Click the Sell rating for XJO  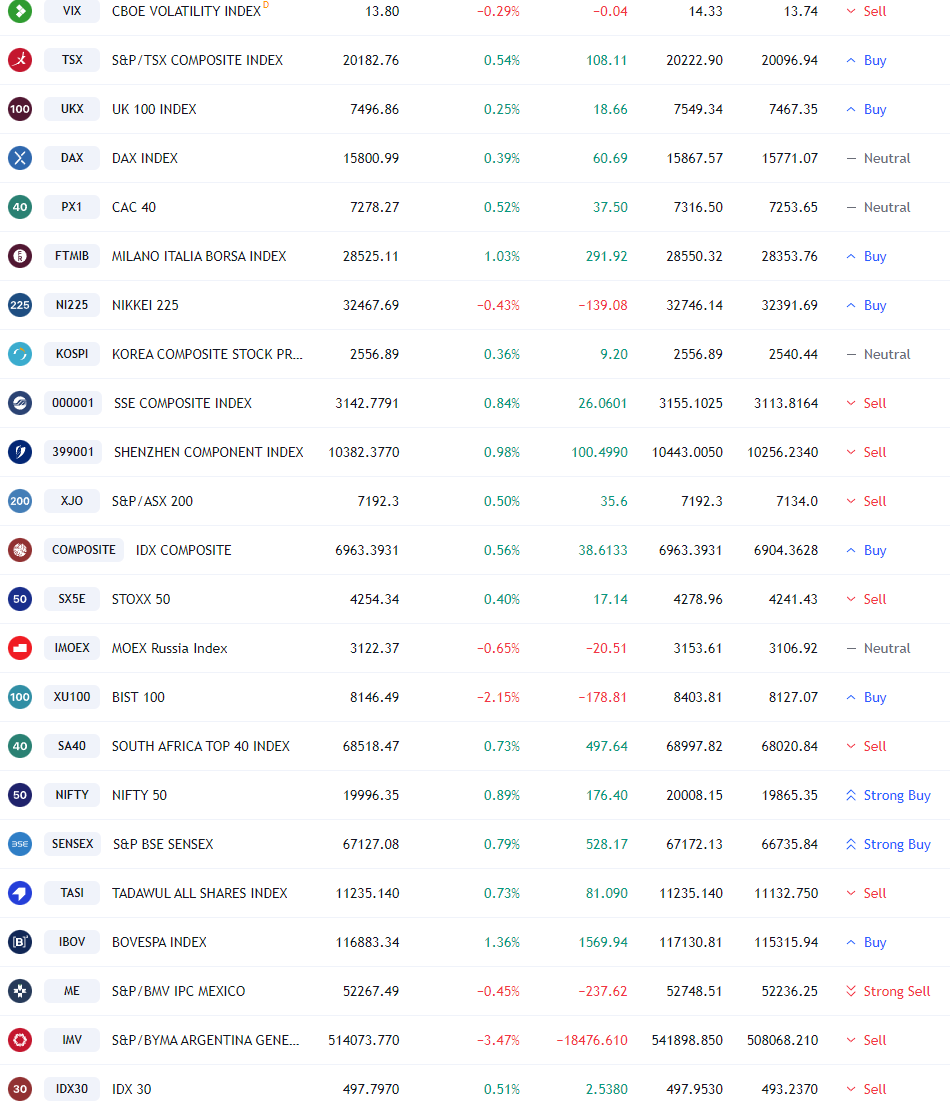866,501
